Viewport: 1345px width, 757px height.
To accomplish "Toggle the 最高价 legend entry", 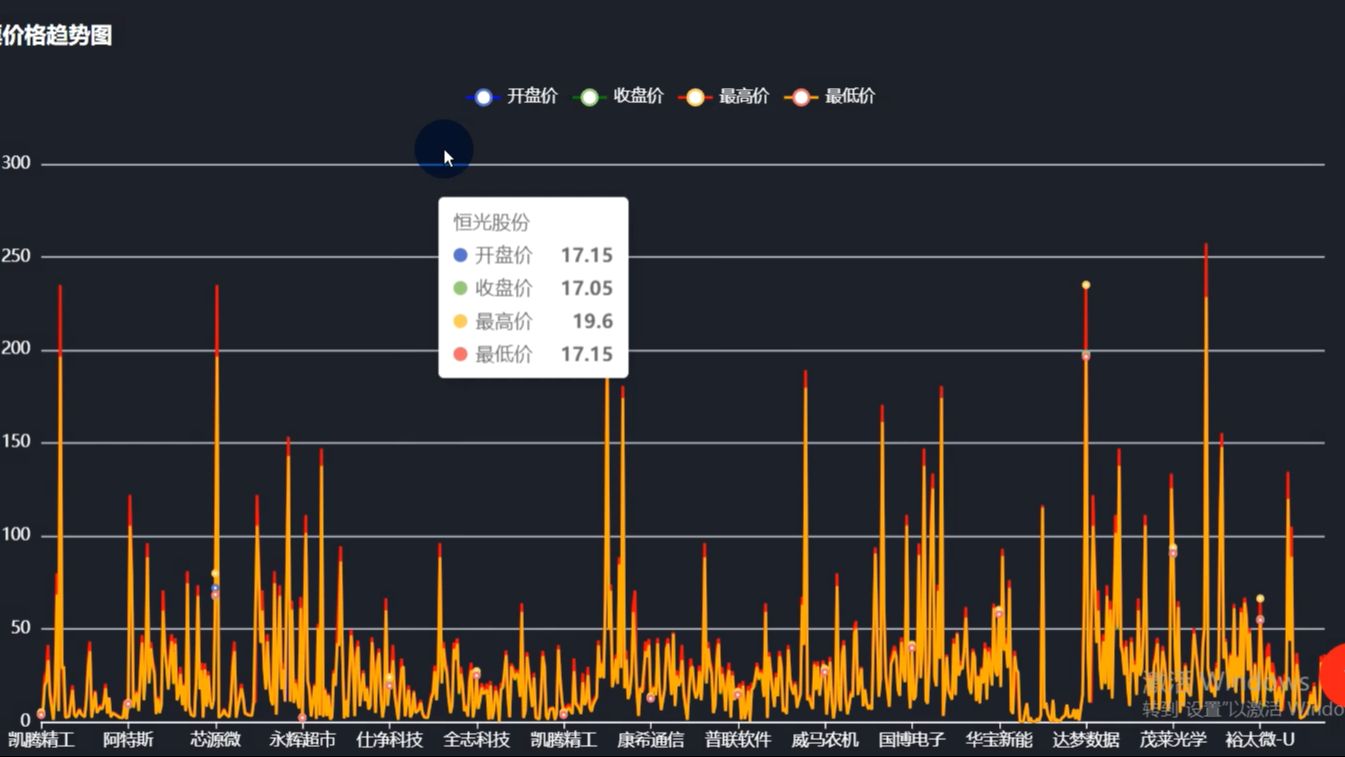I will (x=724, y=97).
